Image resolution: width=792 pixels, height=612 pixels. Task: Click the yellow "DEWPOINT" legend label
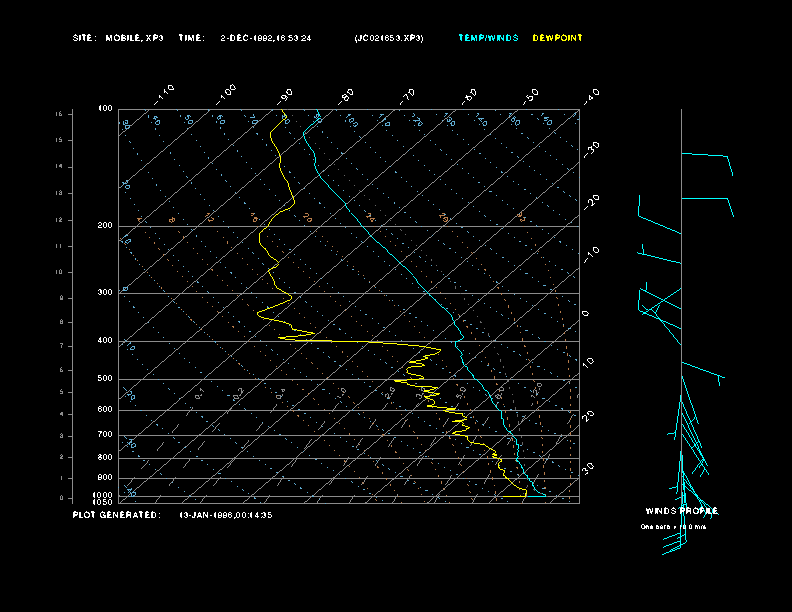[x=558, y=38]
